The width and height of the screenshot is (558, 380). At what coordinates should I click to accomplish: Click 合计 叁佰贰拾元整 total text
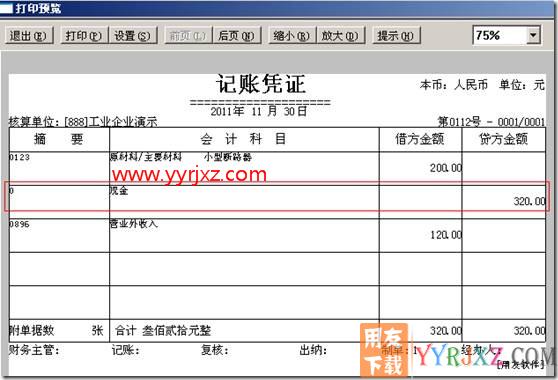point(163,331)
